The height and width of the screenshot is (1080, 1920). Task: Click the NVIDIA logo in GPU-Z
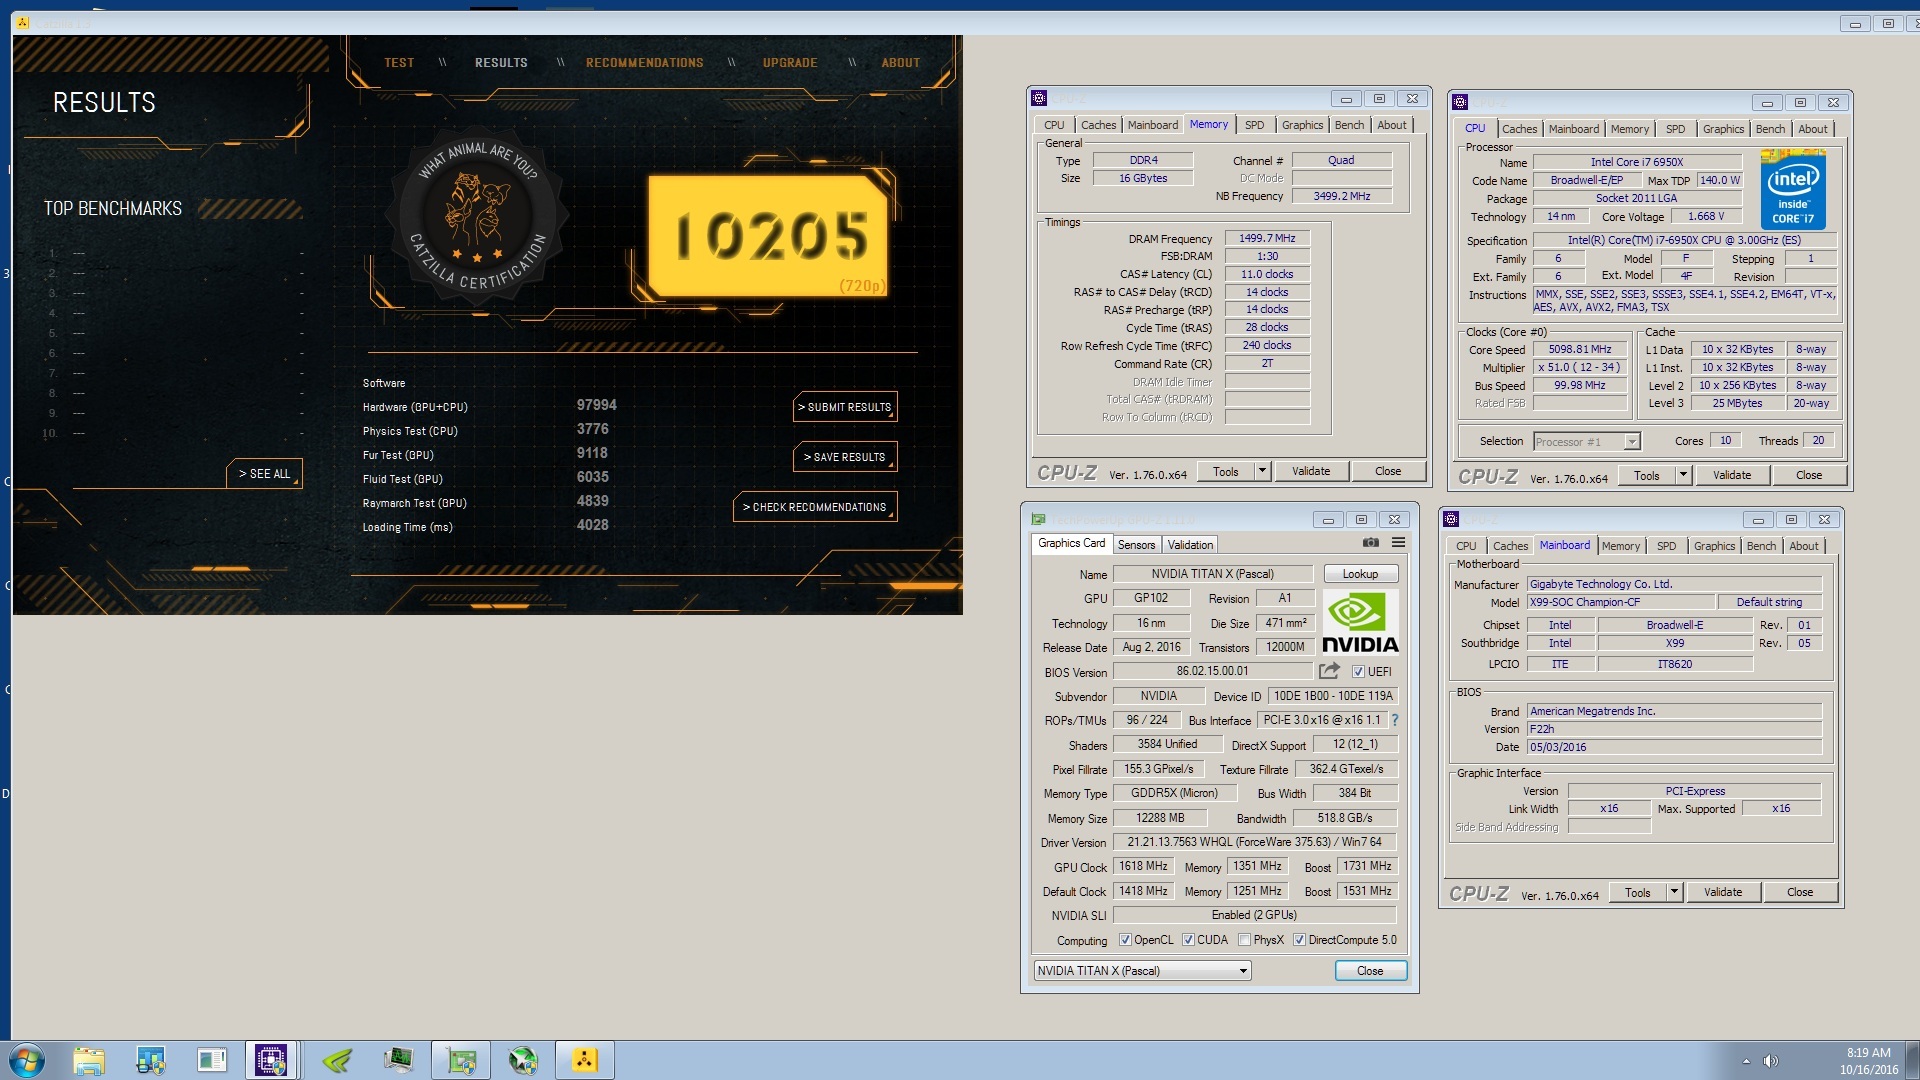pyautogui.click(x=1360, y=622)
